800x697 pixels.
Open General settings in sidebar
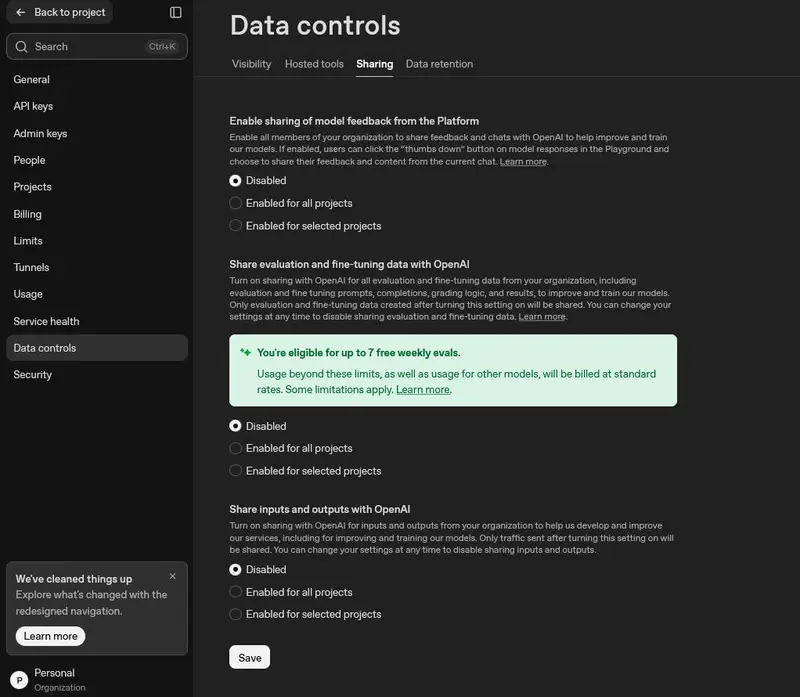[97, 80]
